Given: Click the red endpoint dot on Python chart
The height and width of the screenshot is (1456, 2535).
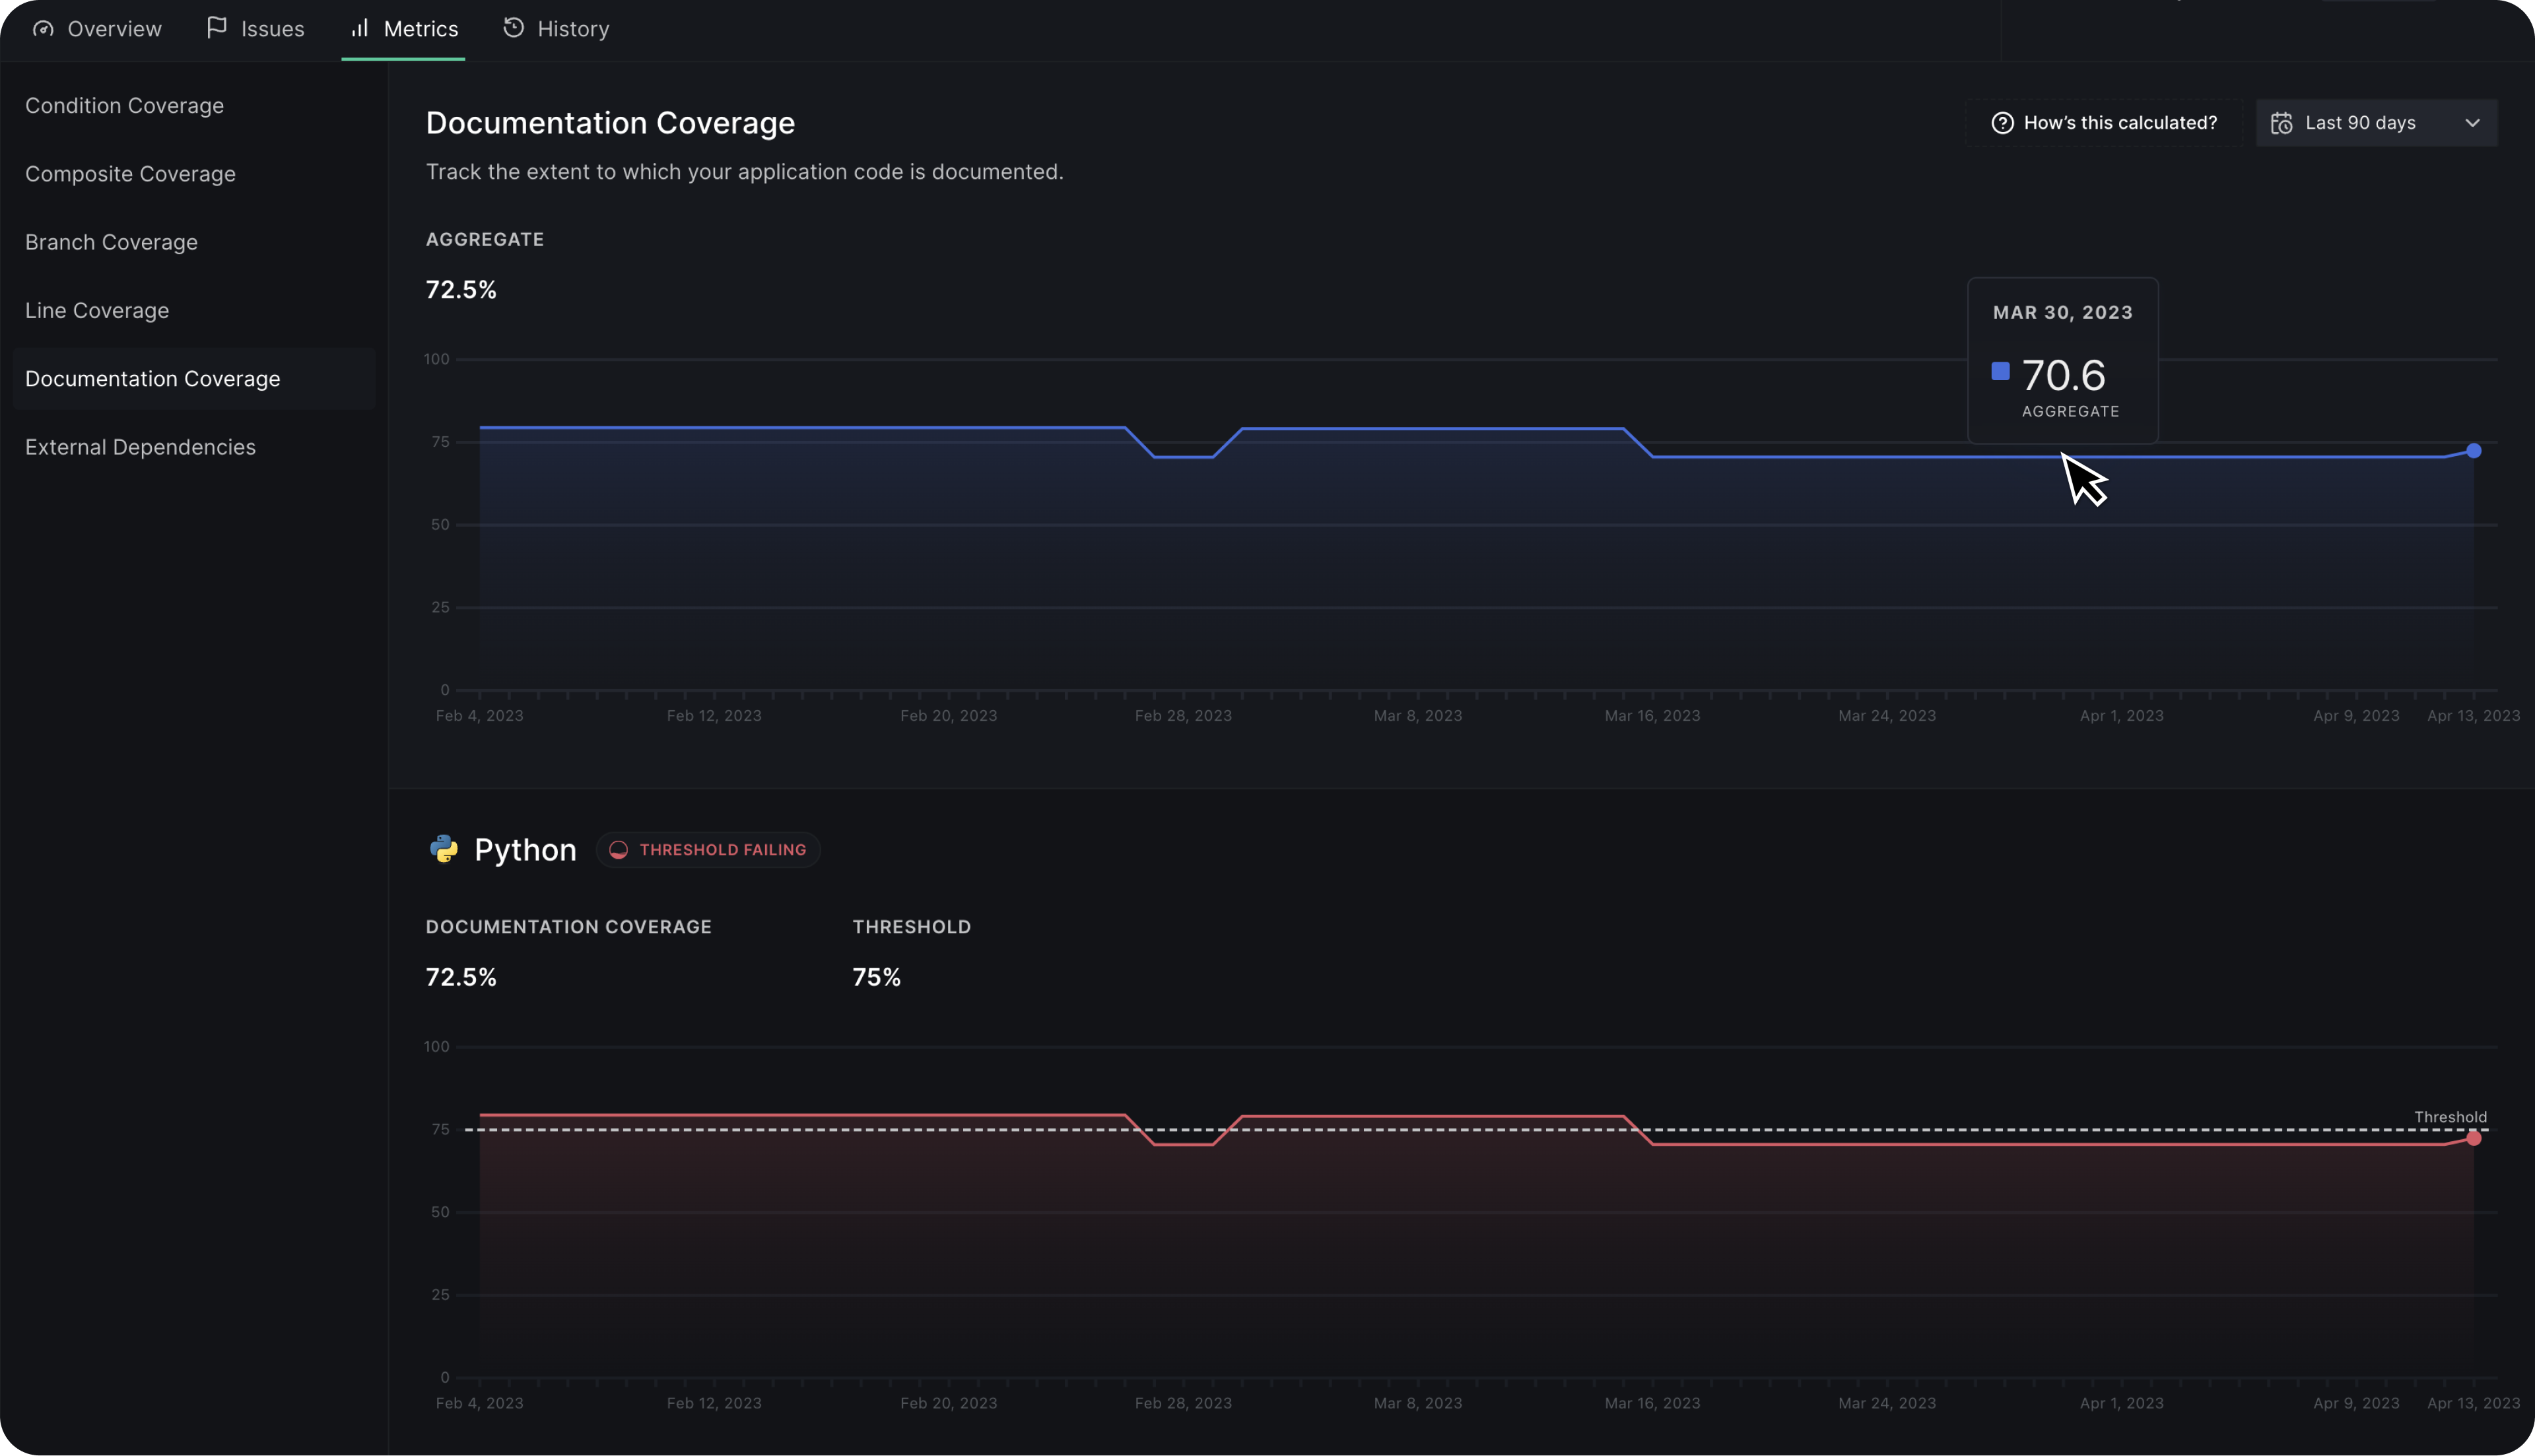Looking at the screenshot, I should [2473, 1138].
